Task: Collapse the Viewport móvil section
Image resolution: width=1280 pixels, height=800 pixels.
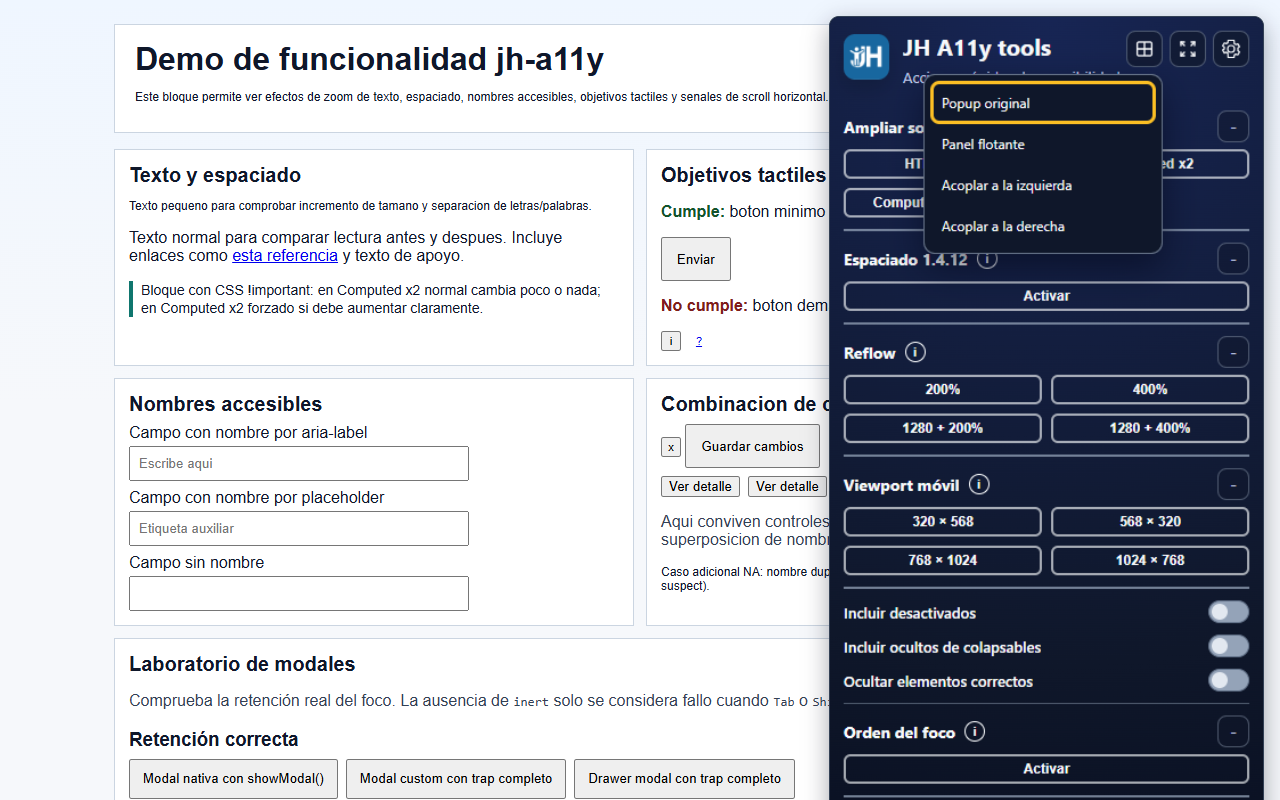Action: (x=1233, y=485)
